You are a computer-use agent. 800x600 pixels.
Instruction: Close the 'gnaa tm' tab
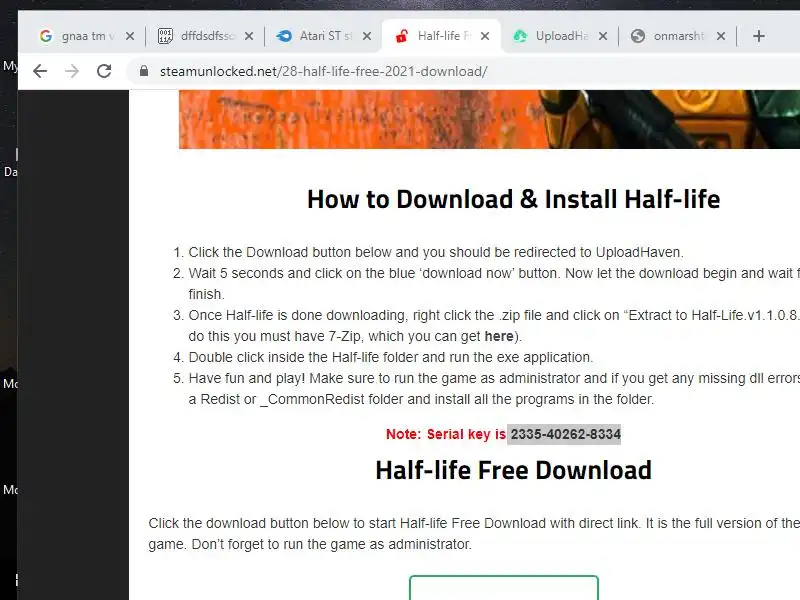pos(130,36)
